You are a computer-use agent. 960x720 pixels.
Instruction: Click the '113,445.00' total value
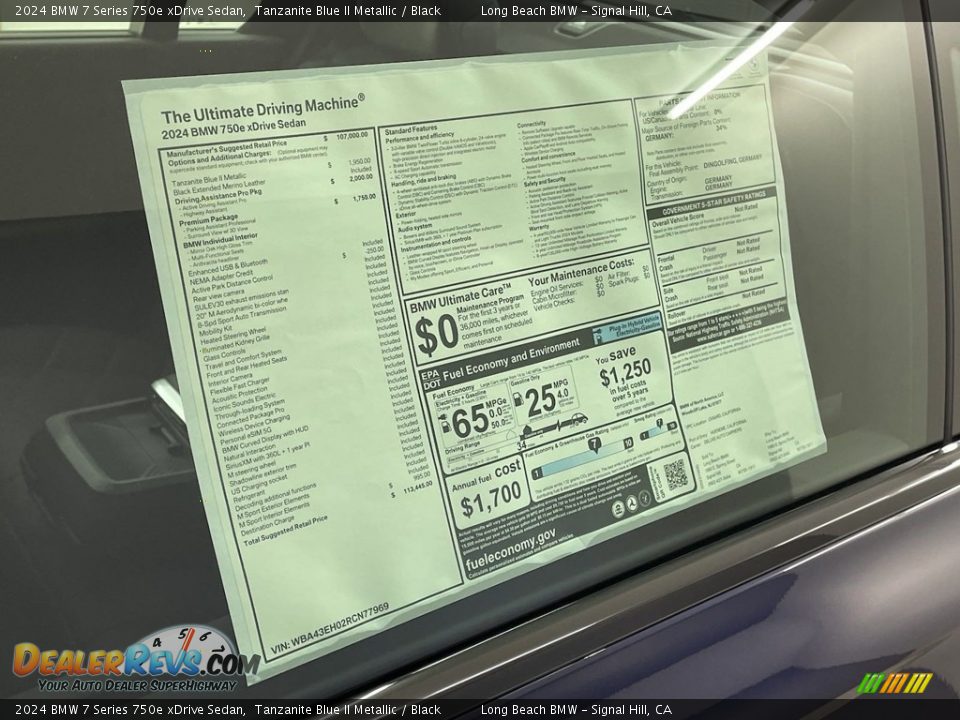417,487
